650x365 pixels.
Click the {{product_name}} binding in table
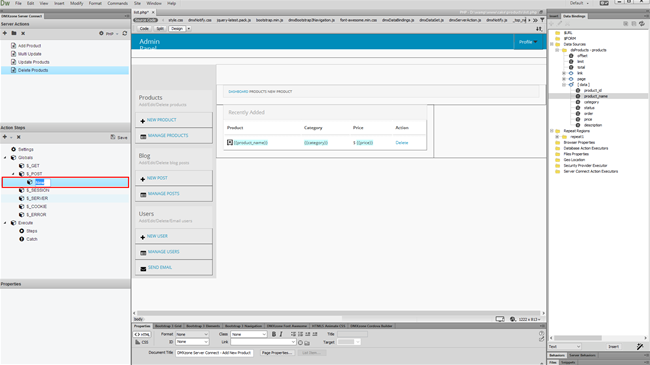(251, 143)
